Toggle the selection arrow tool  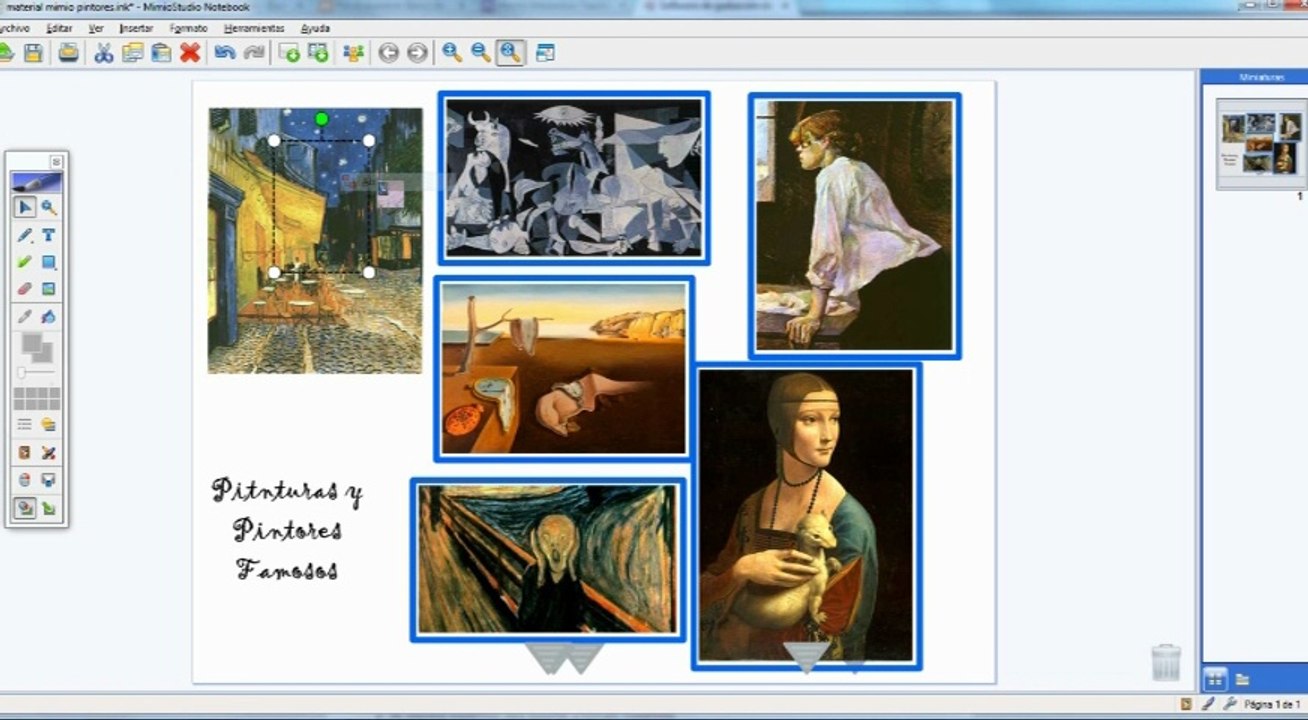[x=25, y=208]
